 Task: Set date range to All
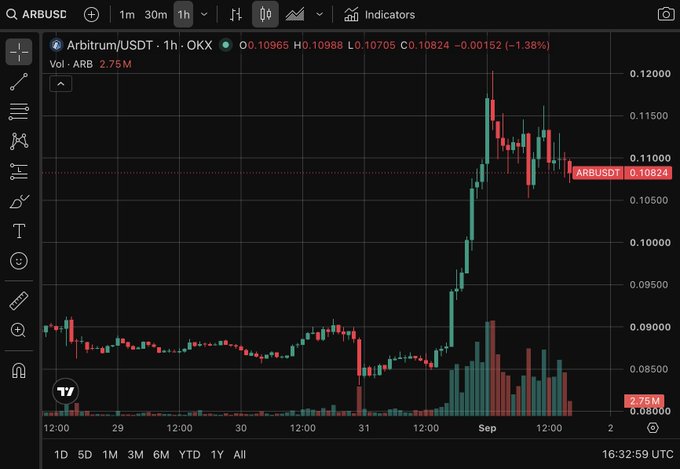click(239, 455)
